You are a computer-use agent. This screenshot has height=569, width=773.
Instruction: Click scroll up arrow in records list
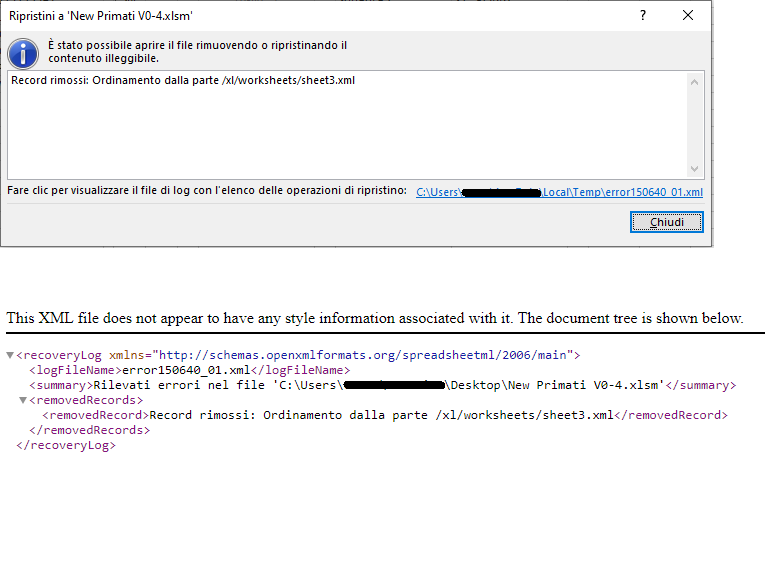694,82
